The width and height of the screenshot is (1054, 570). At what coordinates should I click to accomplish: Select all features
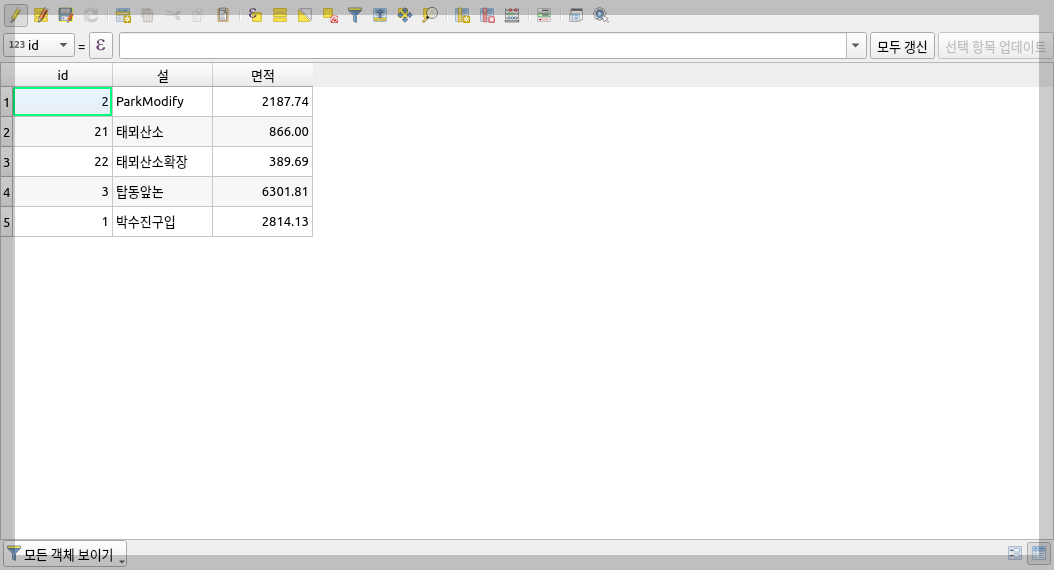pyautogui.click(x=280, y=15)
